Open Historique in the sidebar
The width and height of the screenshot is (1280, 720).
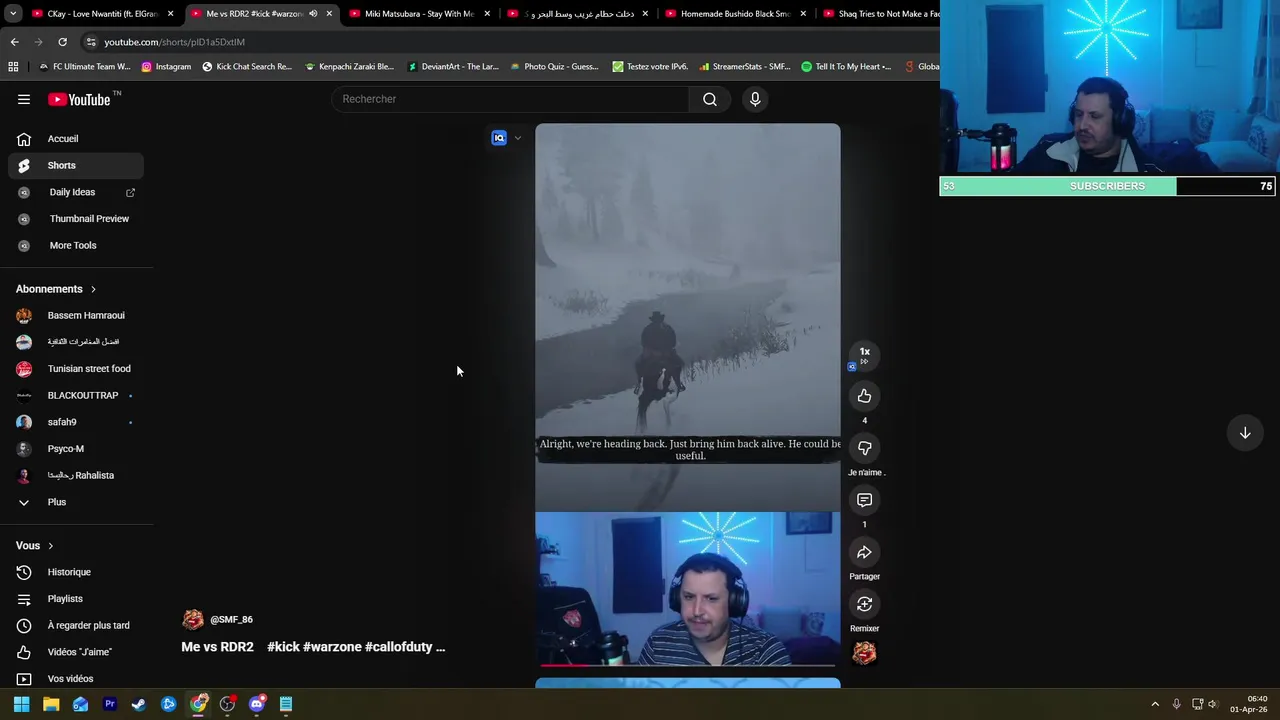pos(76,572)
